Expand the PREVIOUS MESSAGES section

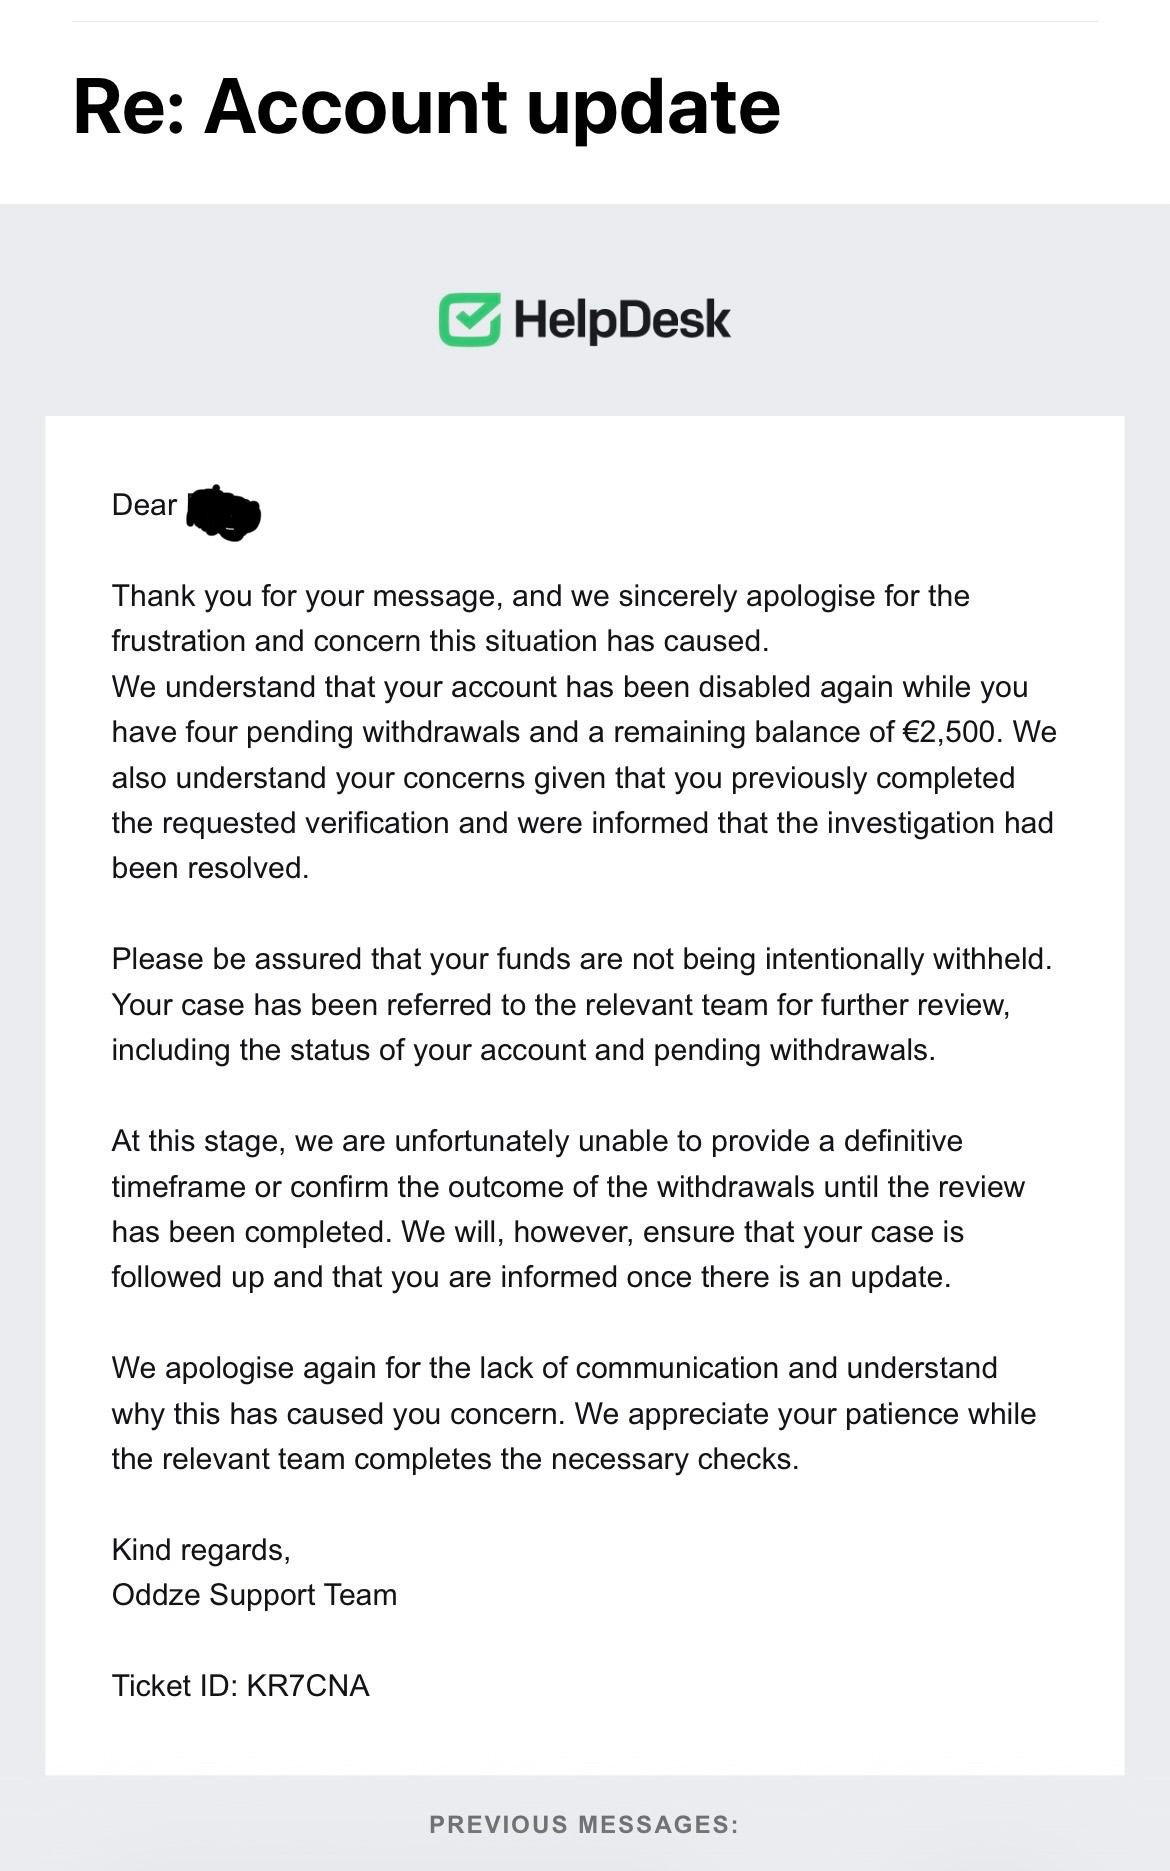584,1824
